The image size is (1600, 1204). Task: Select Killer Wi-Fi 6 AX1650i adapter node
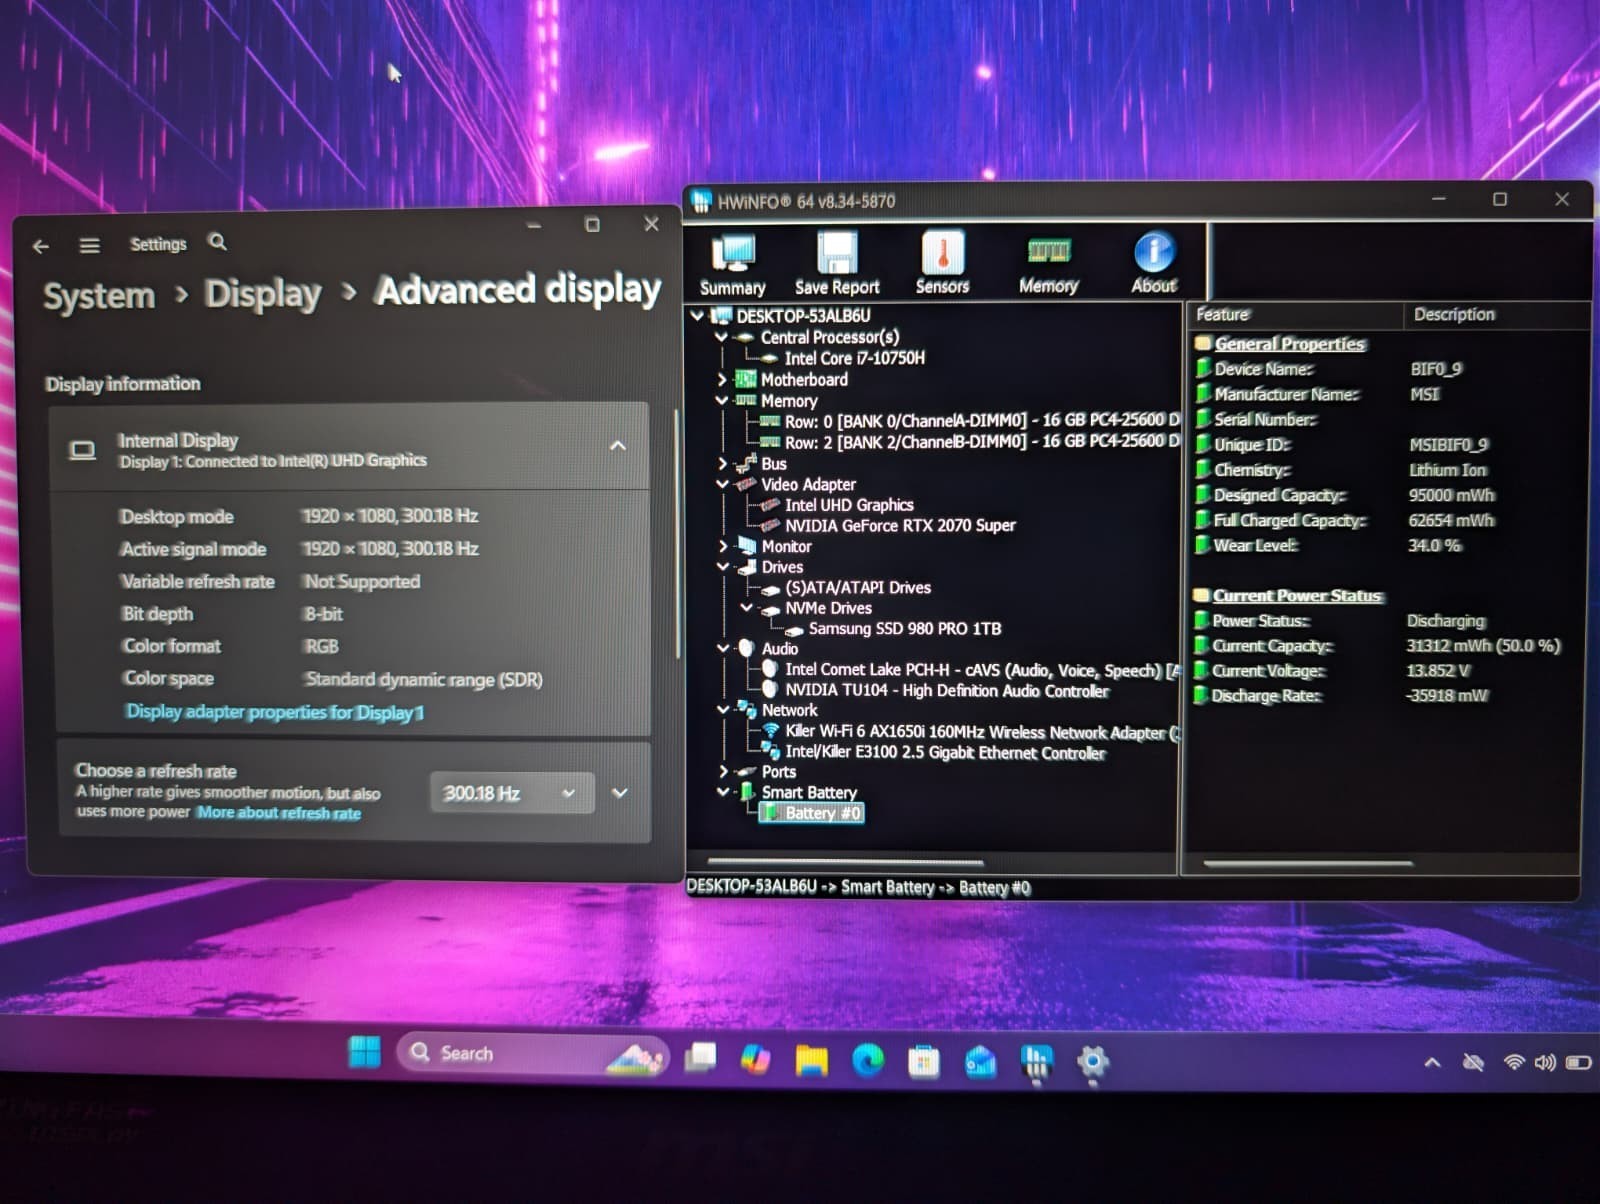pos(982,732)
